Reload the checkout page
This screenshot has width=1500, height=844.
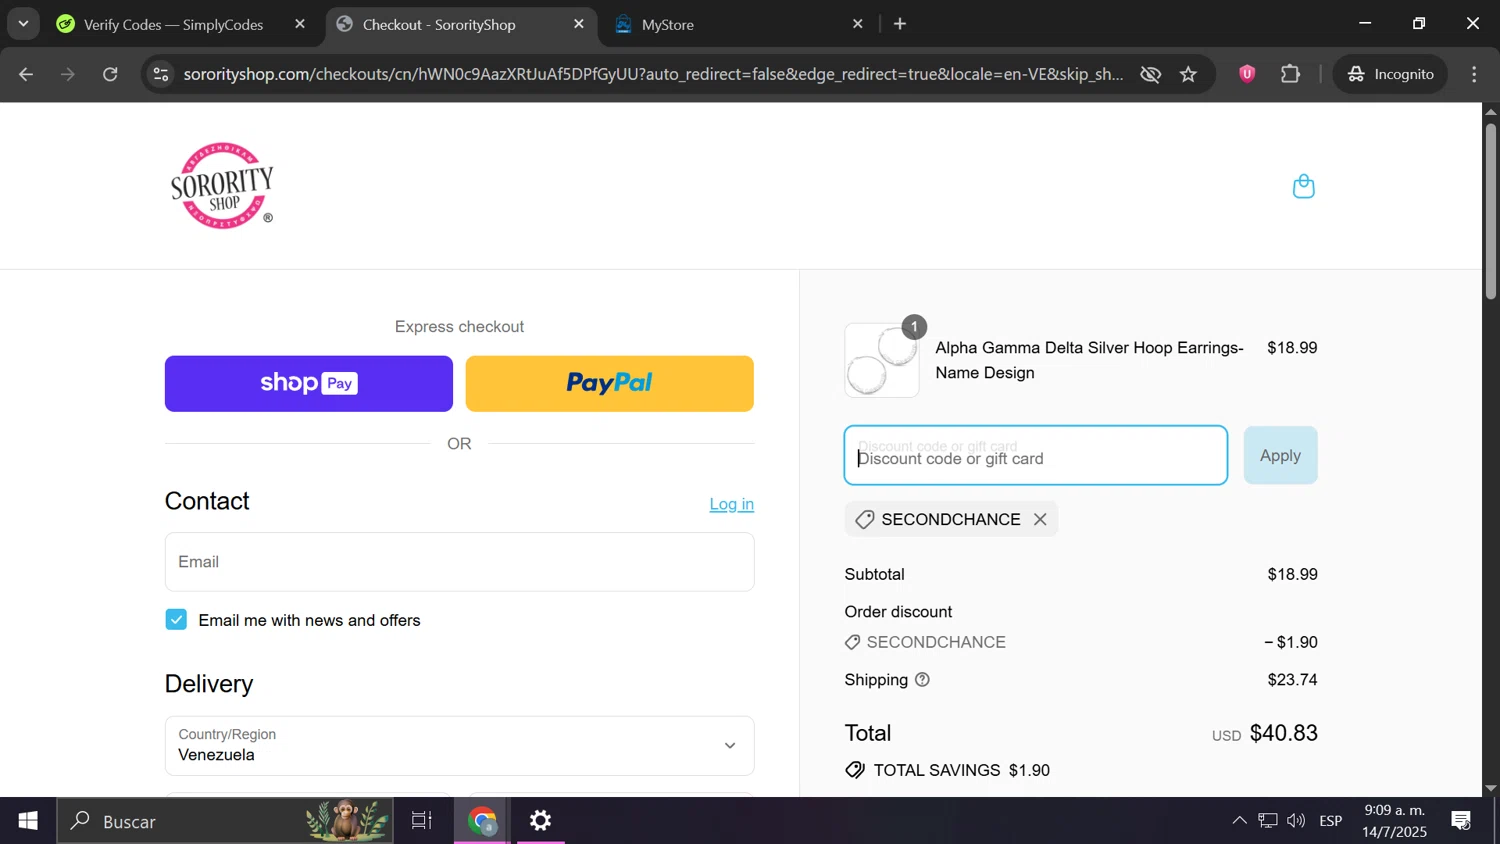tap(111, 74)
